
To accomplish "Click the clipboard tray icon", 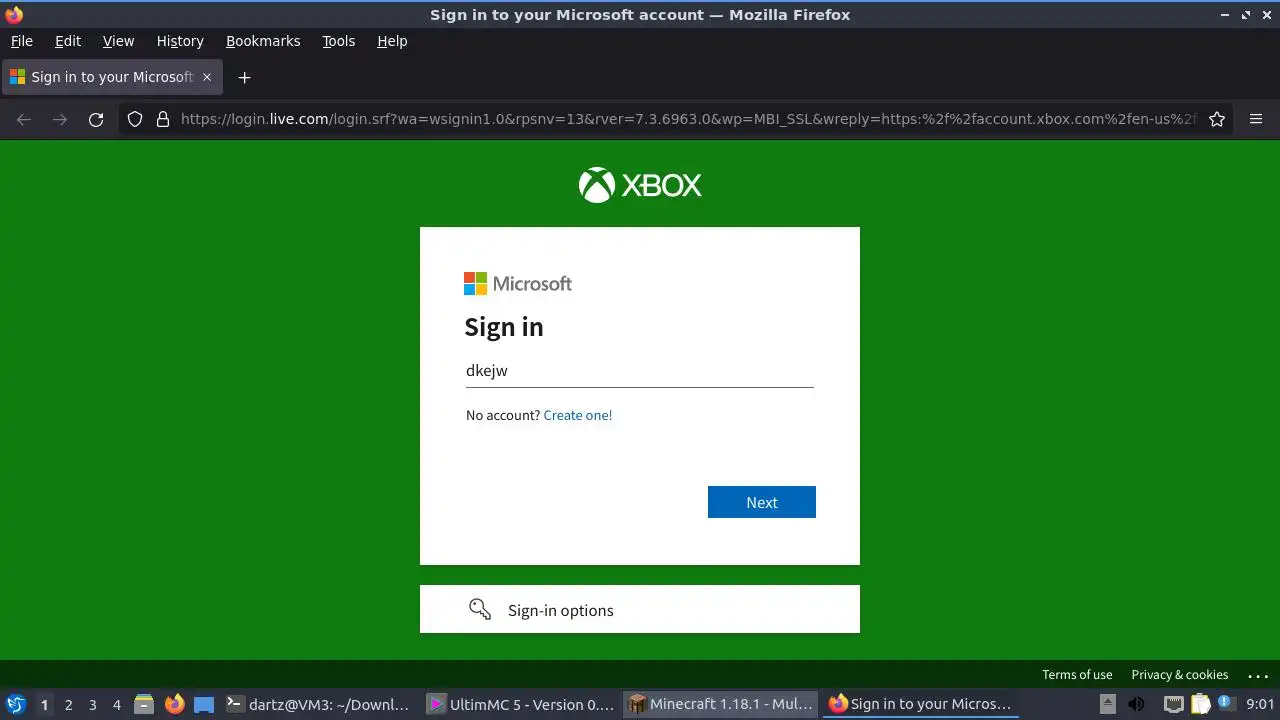I will click(x=1200, y=704).
